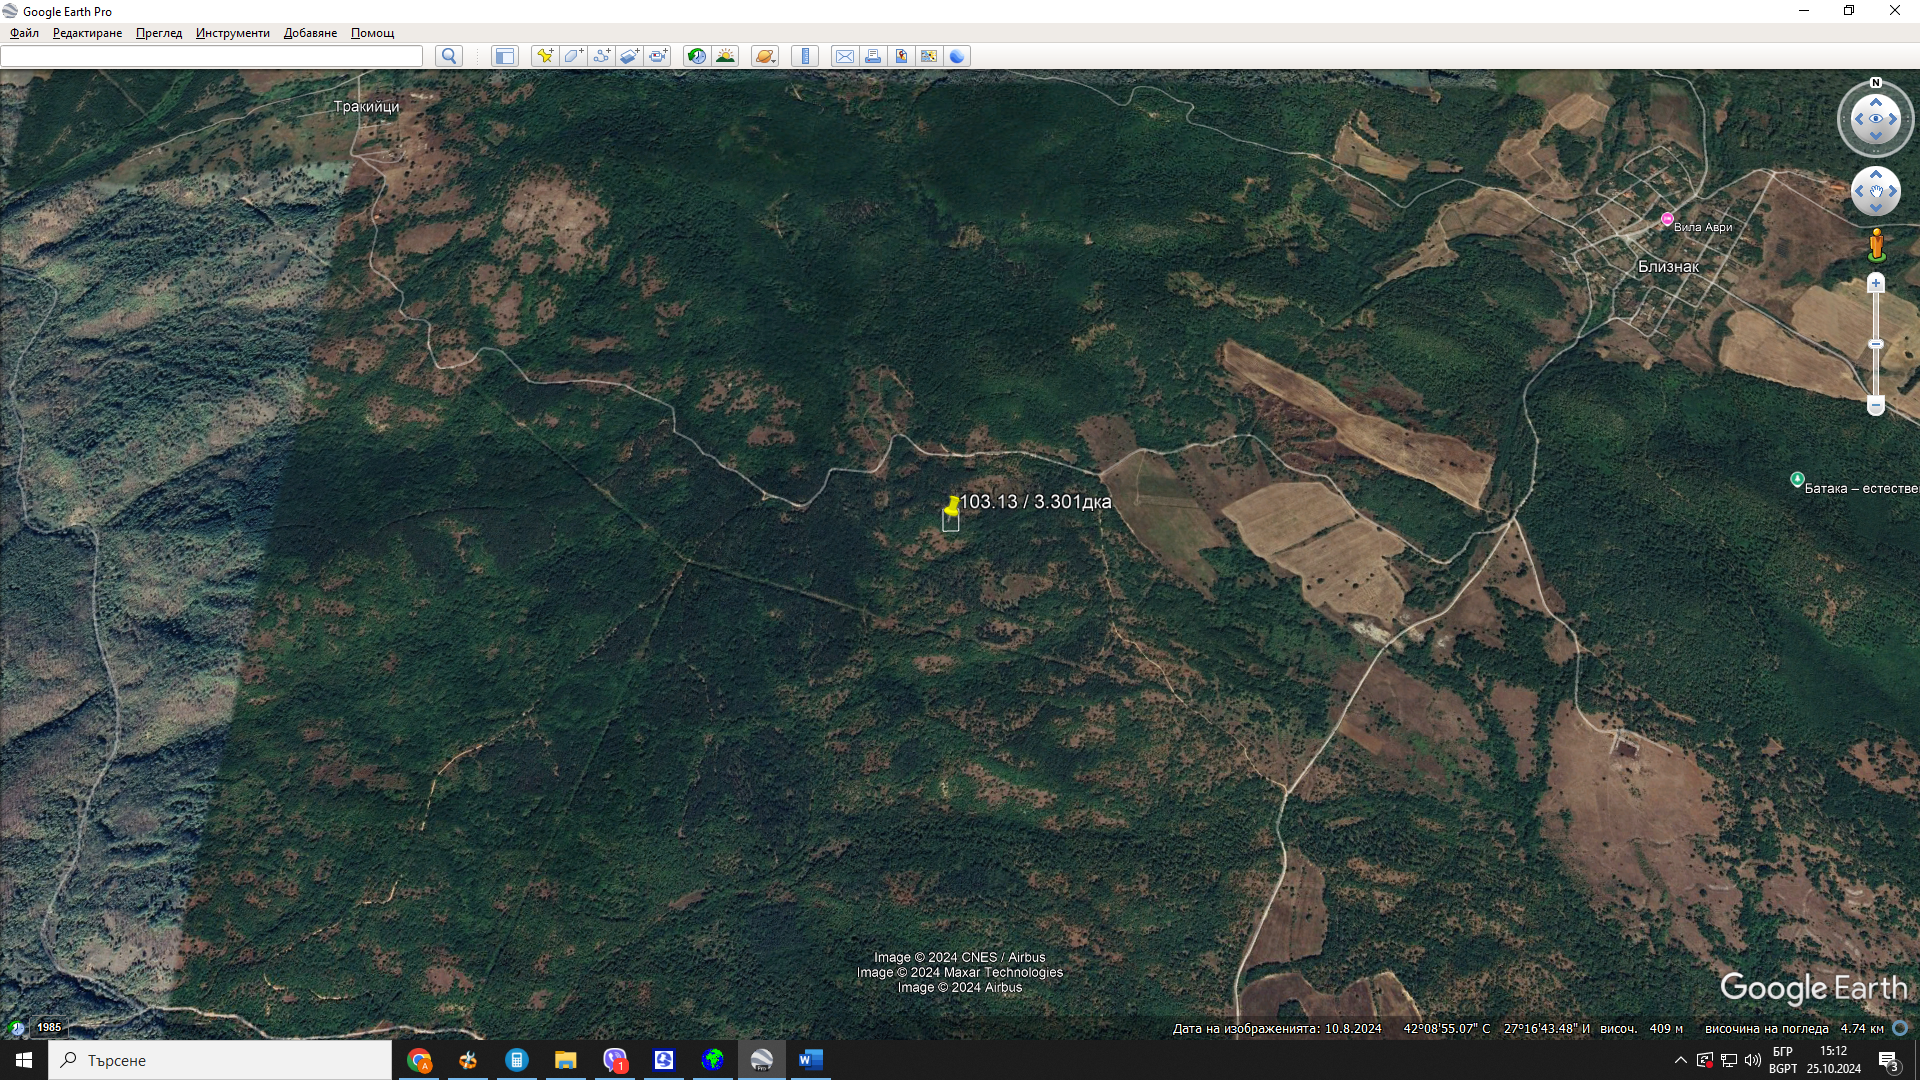Expand hidden system tray icons chevron
Viewport: 1920px width, 1080px height.
tap(1680, 1060)
